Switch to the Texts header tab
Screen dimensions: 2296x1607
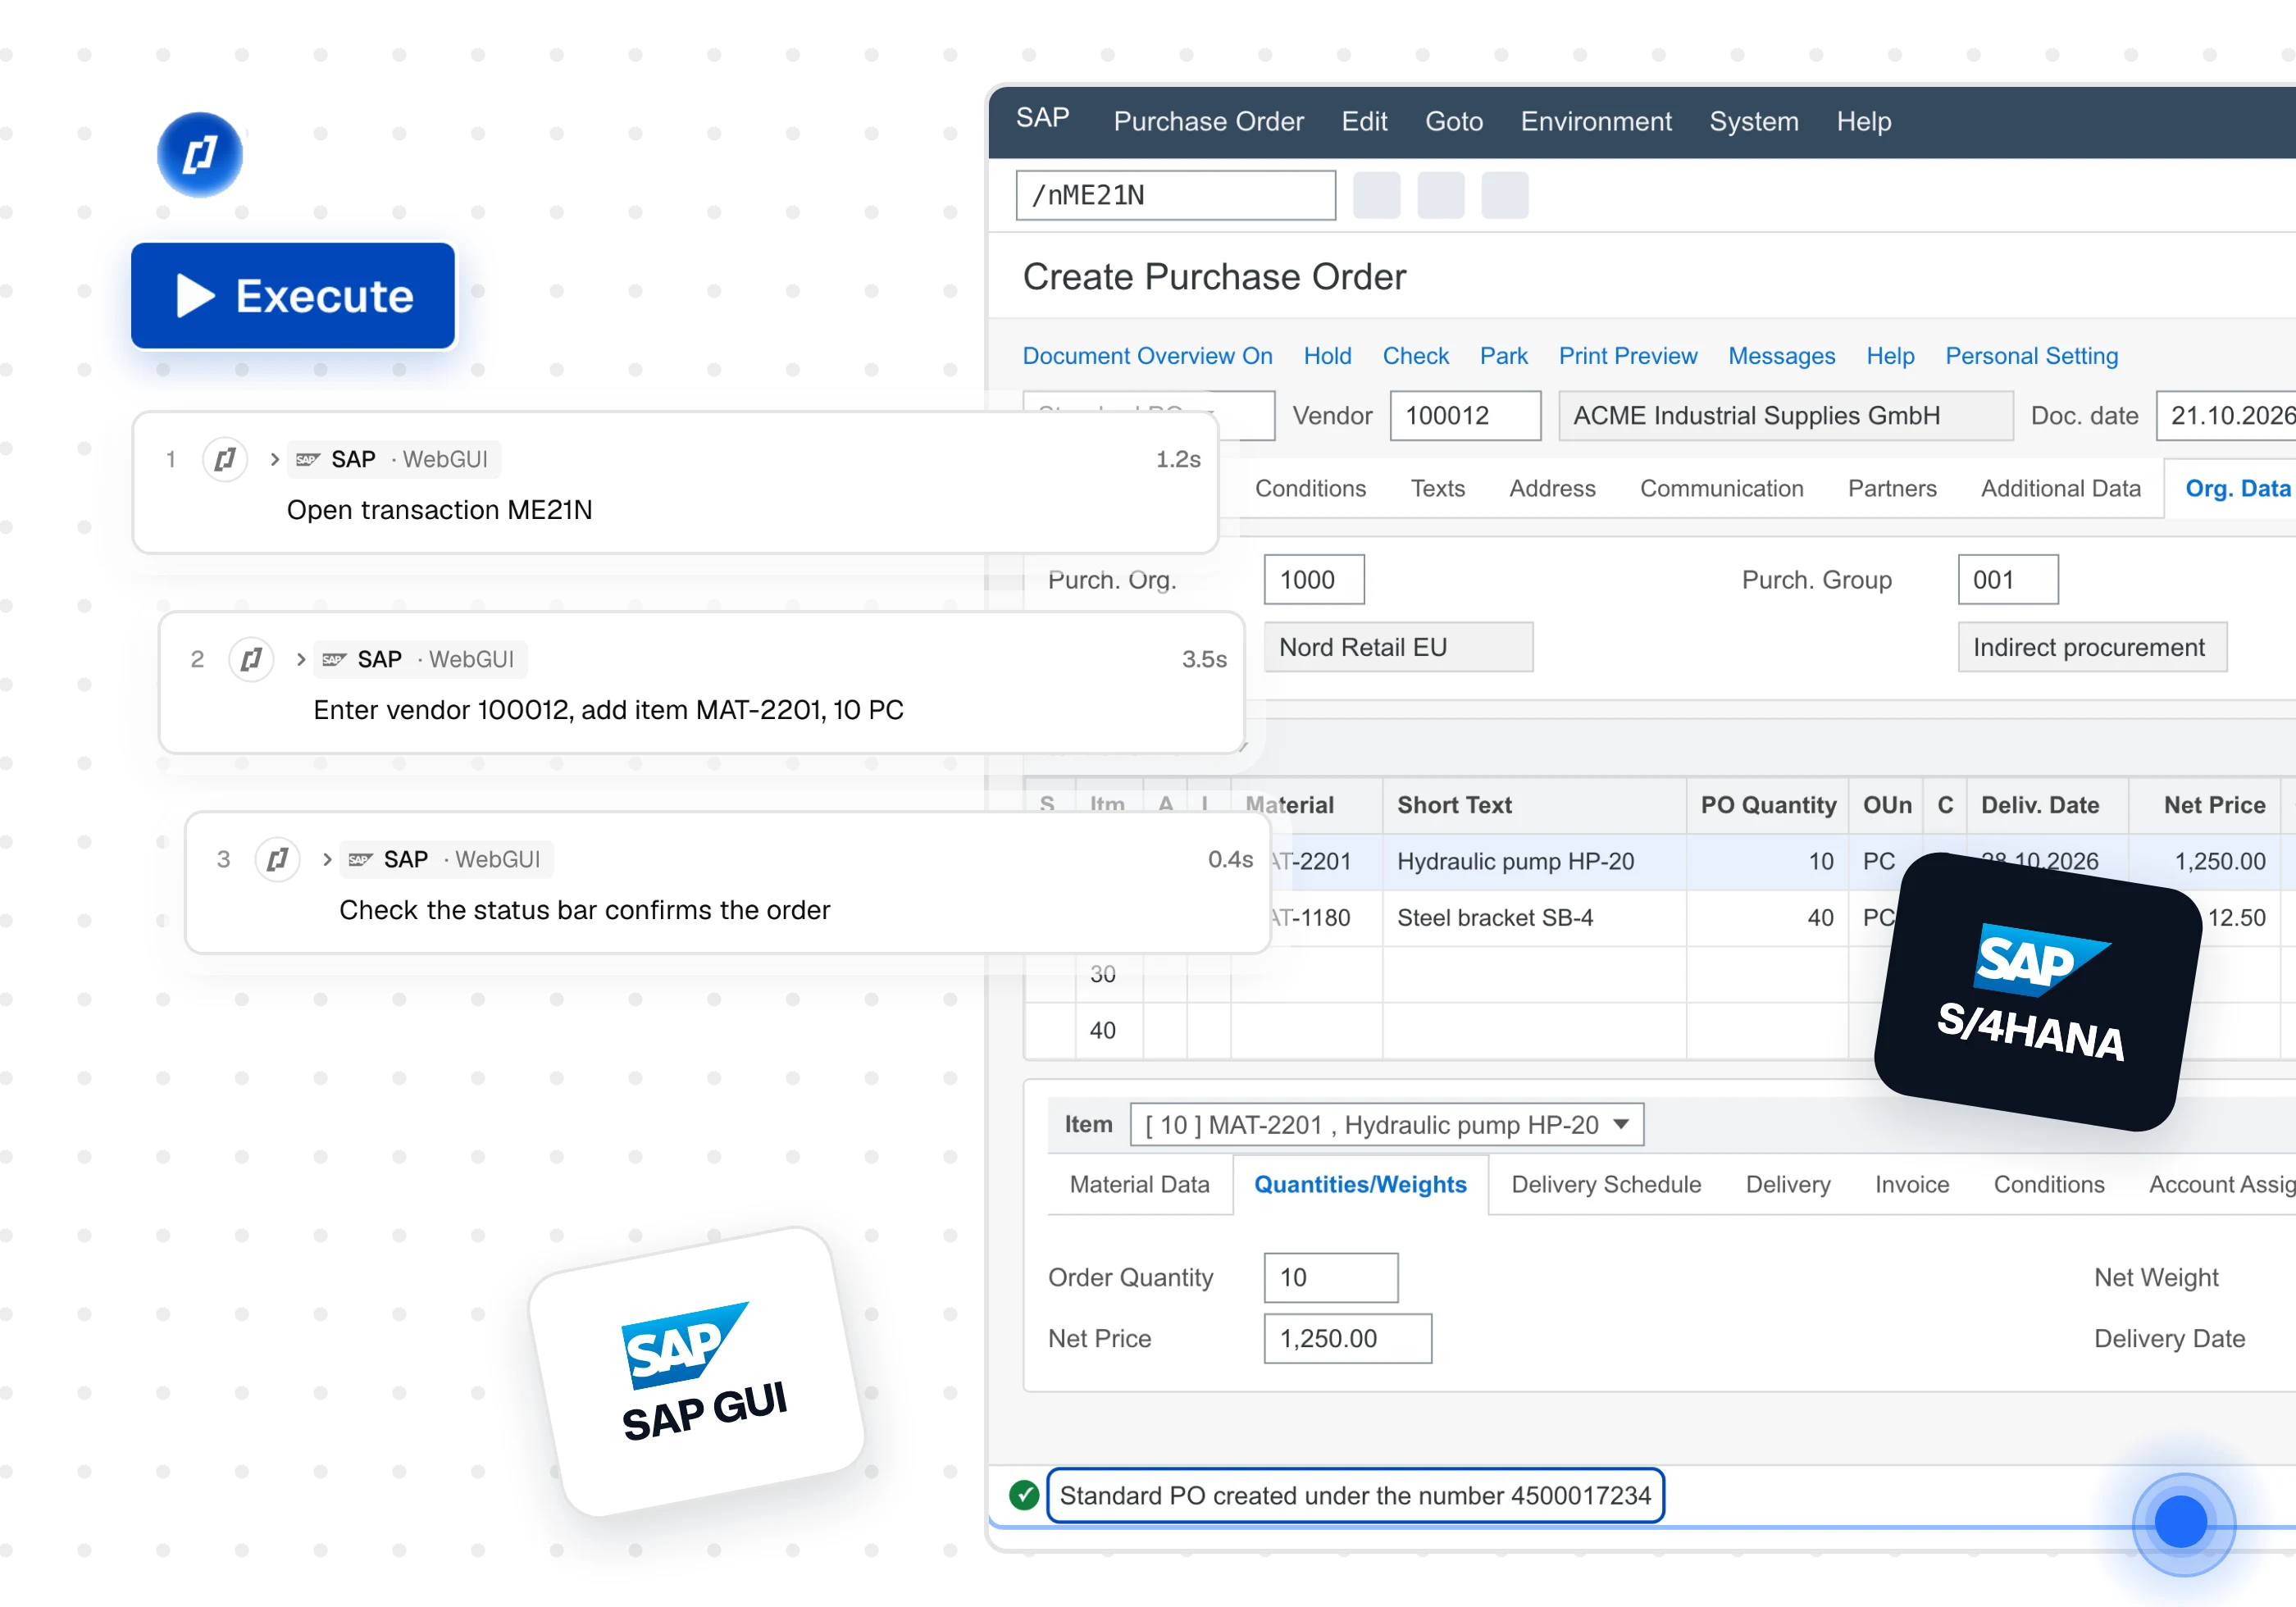1437,488
